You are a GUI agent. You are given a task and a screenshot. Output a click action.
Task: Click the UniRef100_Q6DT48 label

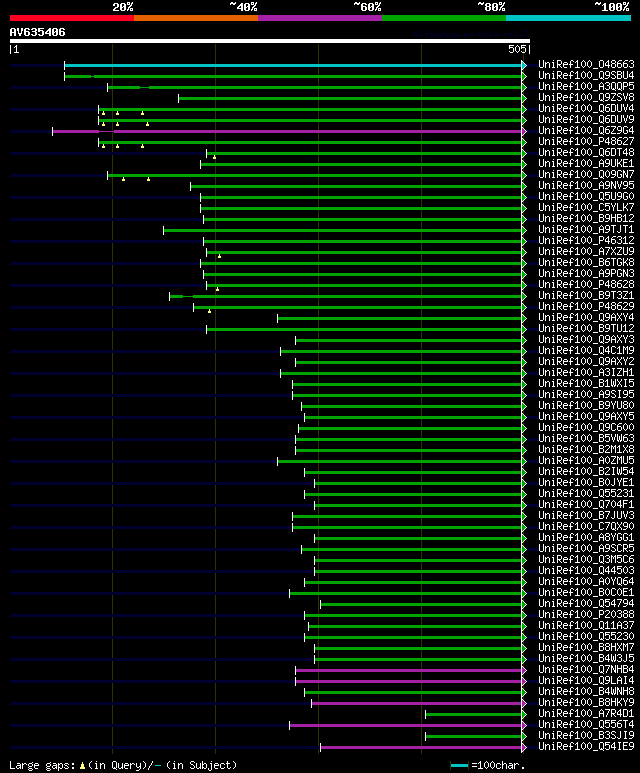pos(586,152)
